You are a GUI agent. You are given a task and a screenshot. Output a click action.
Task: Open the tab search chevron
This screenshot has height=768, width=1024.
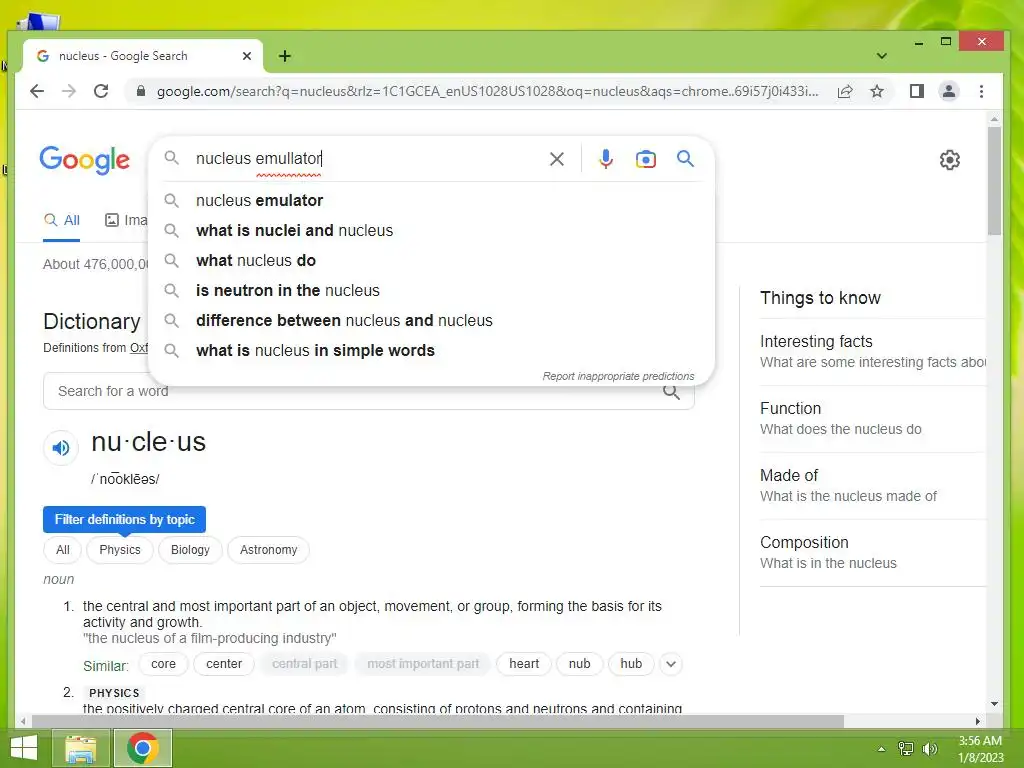click(x=882, y=56)
